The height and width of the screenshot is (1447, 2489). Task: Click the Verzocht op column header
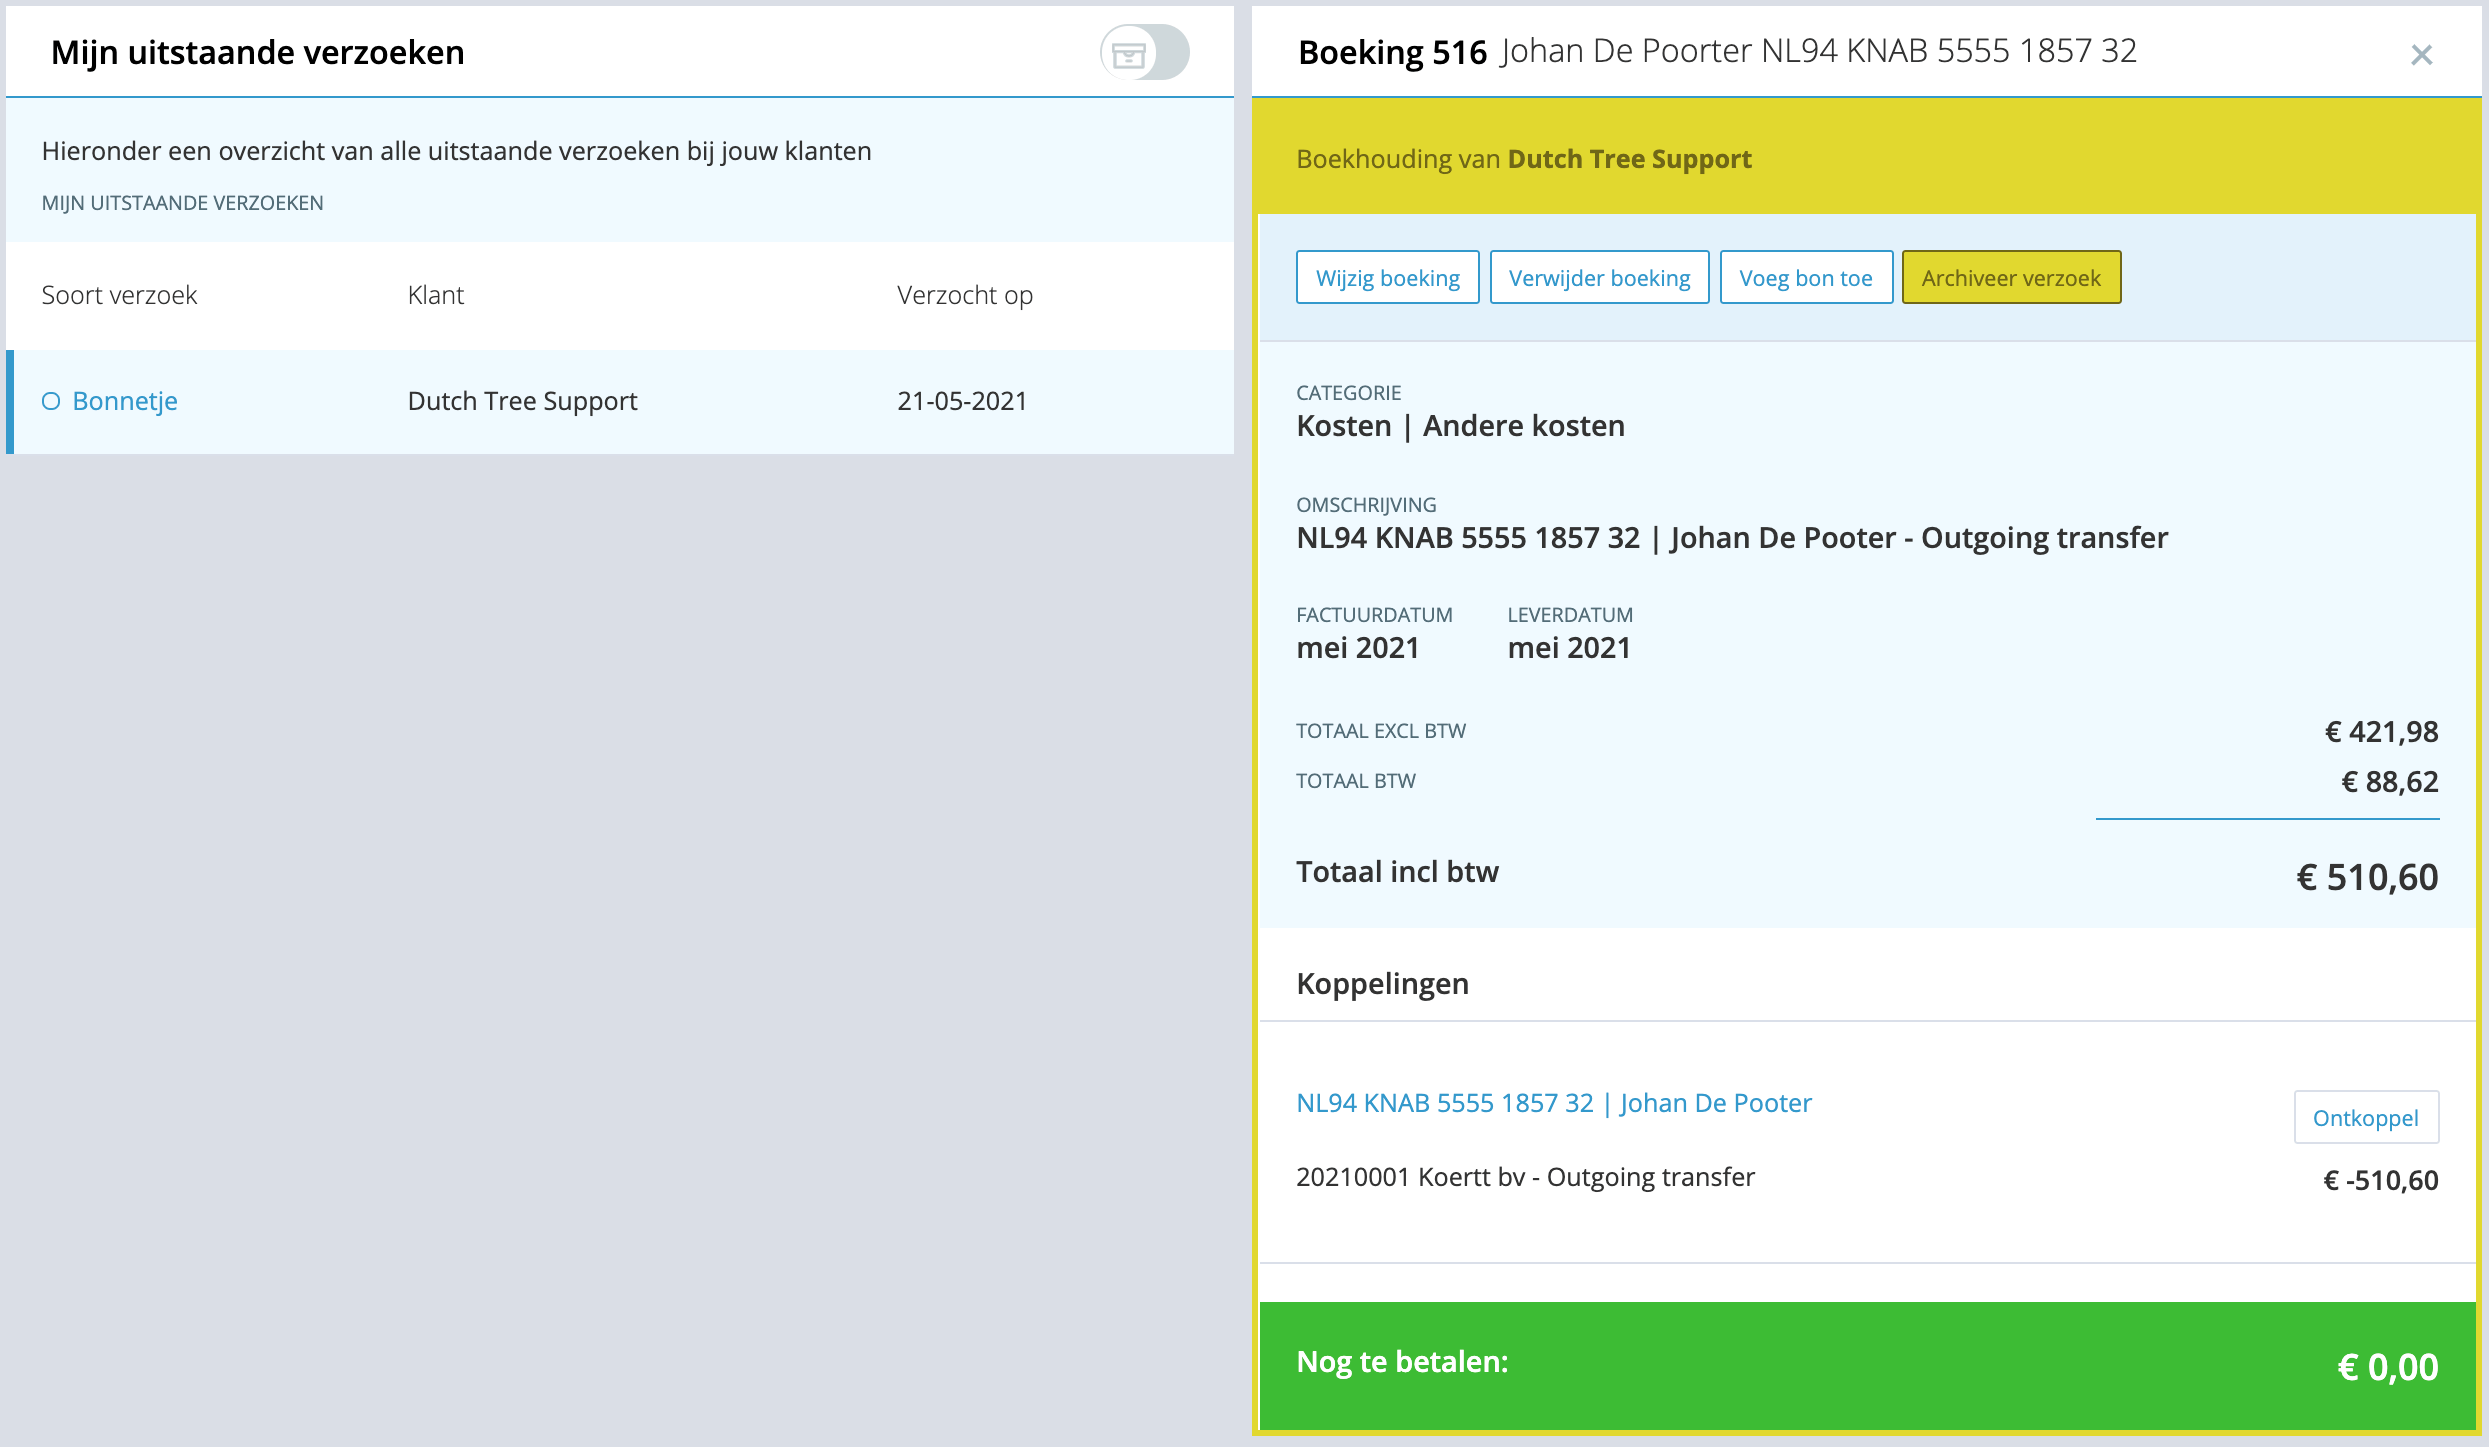click(965, 295)
